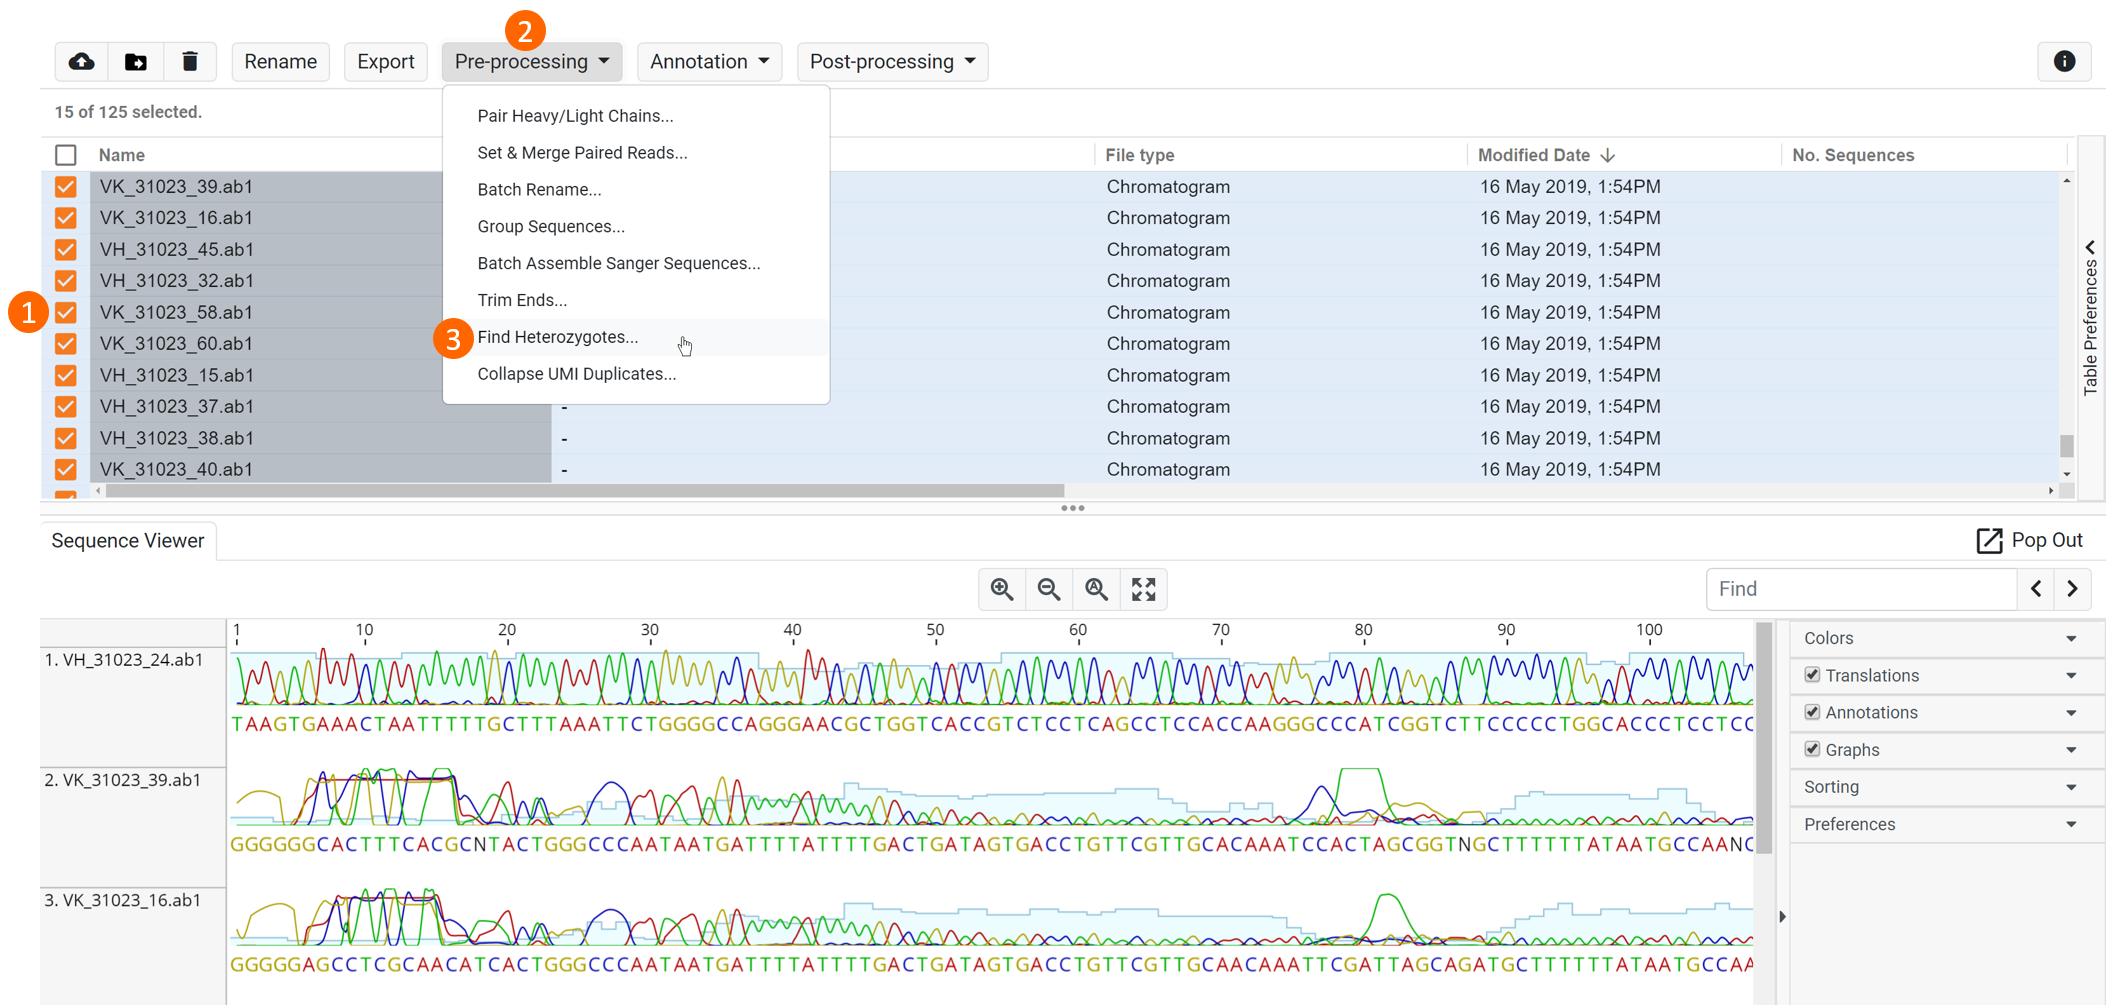Toggle the select-all checkbox in Name header

click(66, 155)
